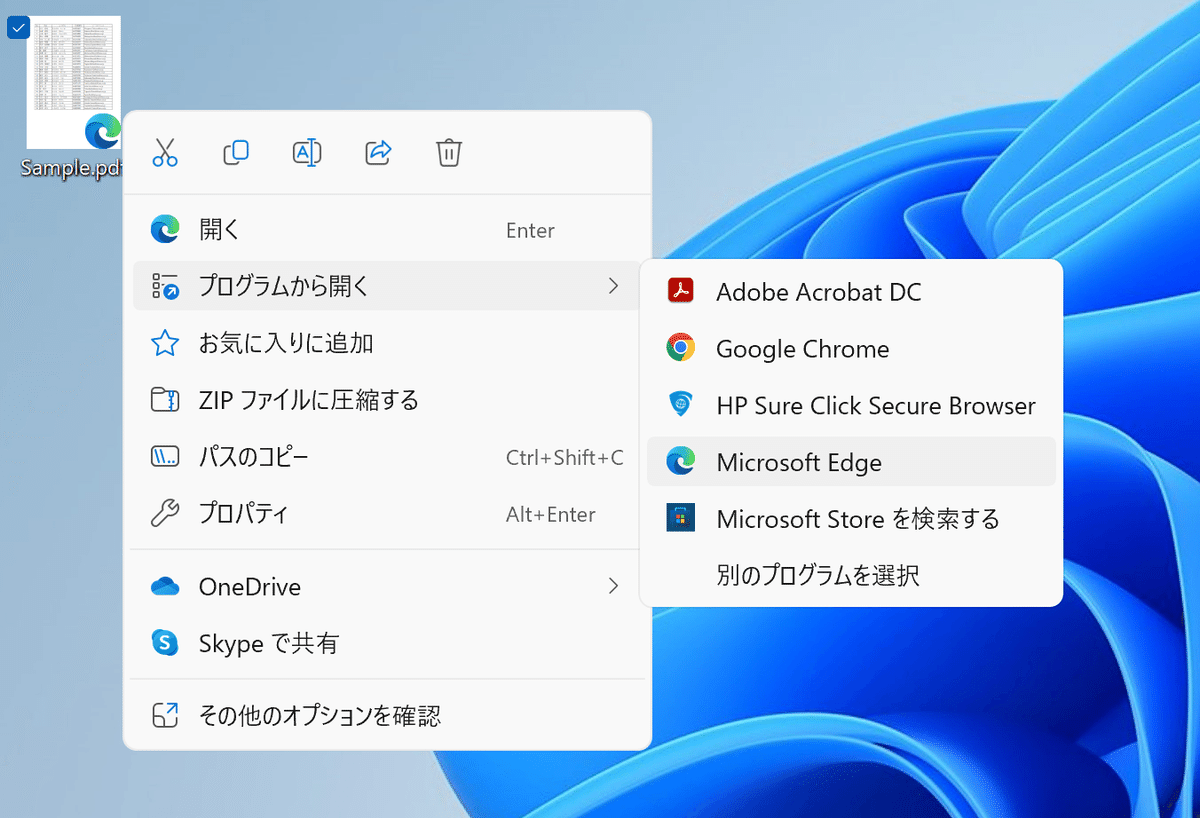Uncheck the Sample.pdf selection checkbox
This screenshot has width=1200, height=818.
coord(18,28)
